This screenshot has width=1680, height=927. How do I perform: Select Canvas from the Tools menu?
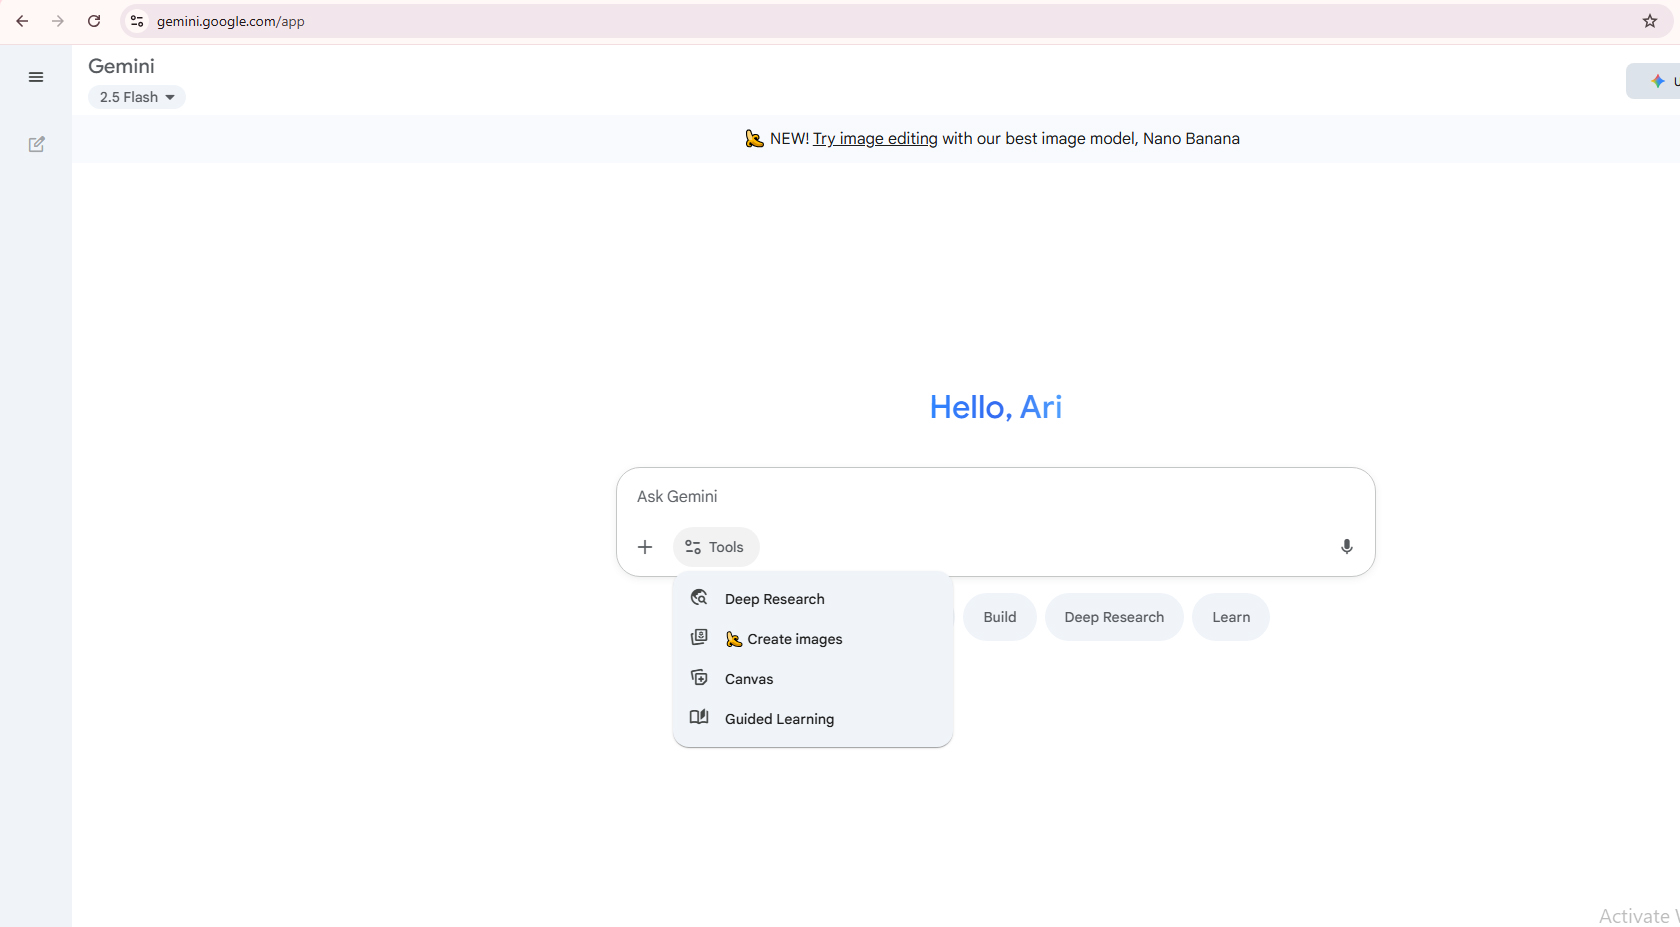pos(748,679)
